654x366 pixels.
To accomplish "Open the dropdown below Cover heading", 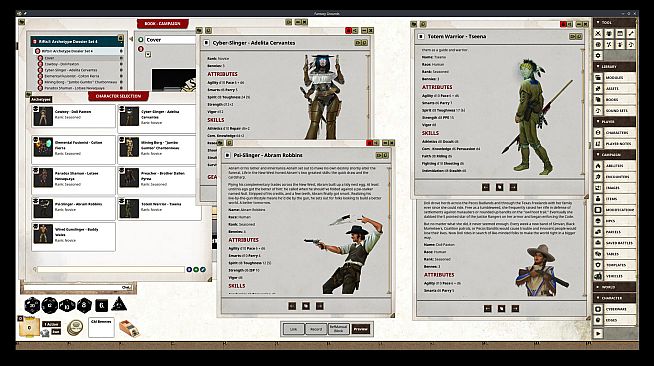I will [148, 55].
